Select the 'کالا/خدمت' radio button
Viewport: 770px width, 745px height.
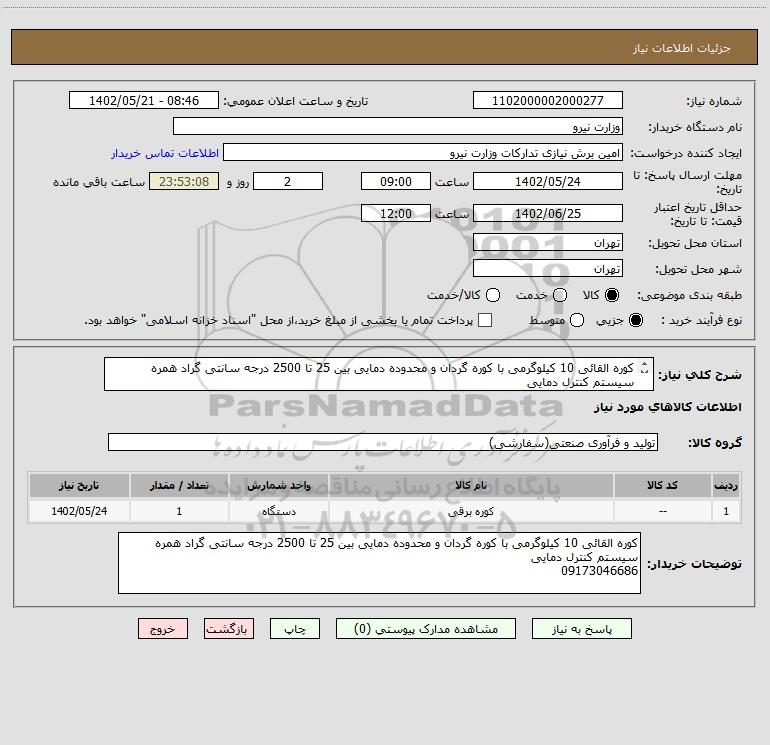[493, 295]
